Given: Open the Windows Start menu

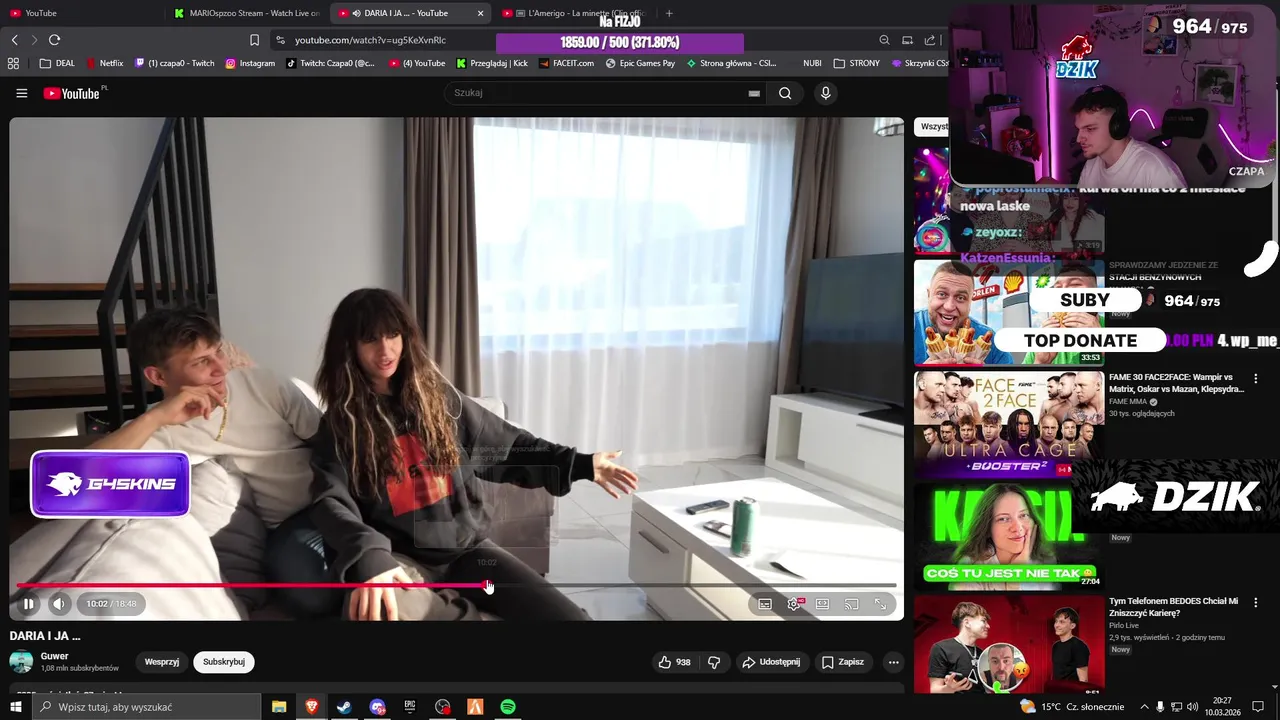Looking at the screenshot, I should (x=15, y=707).
